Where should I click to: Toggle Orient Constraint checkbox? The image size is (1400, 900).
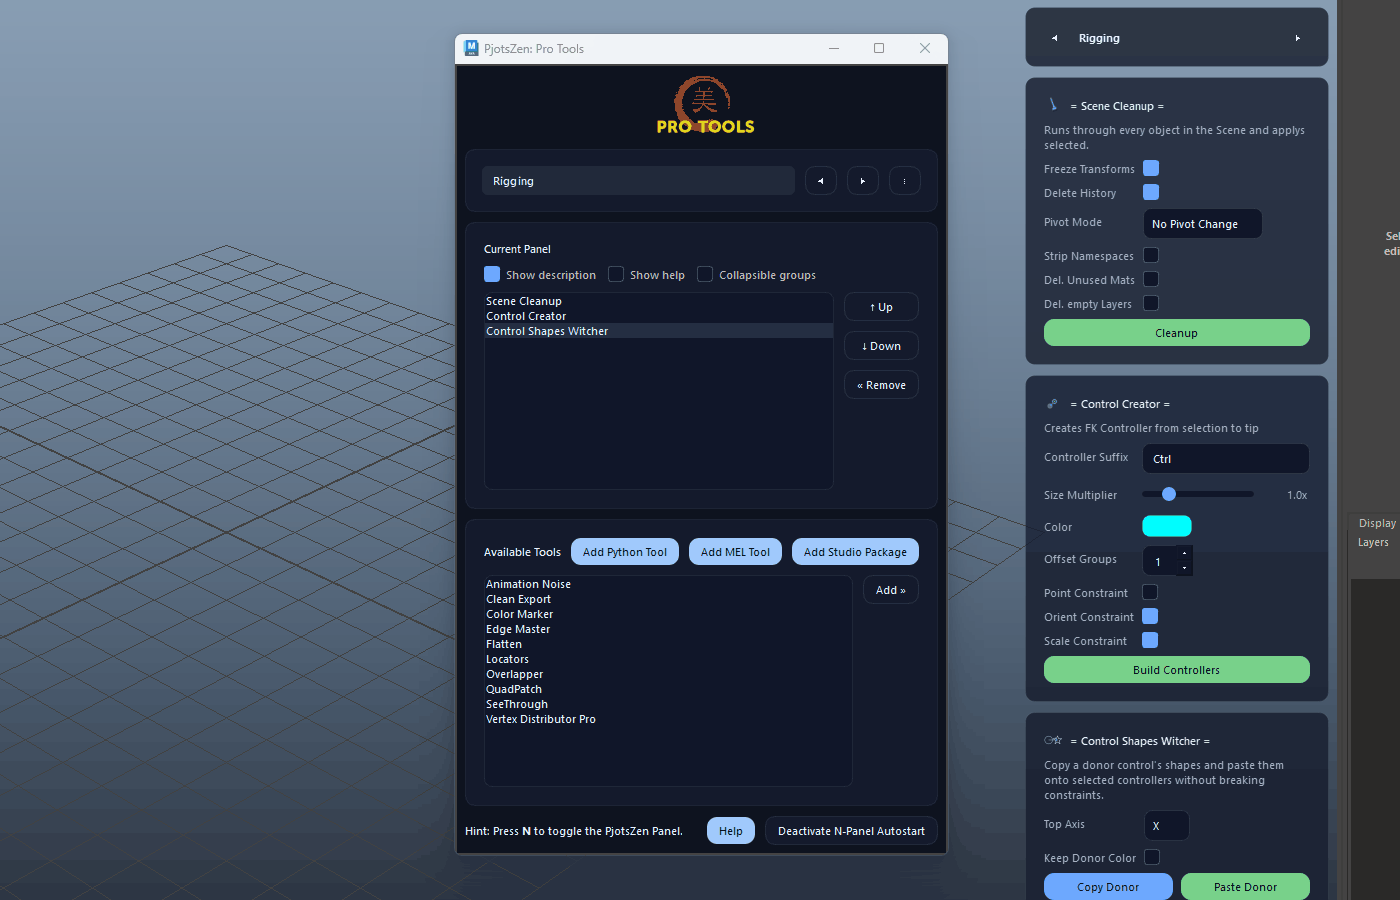point(1150,616)
